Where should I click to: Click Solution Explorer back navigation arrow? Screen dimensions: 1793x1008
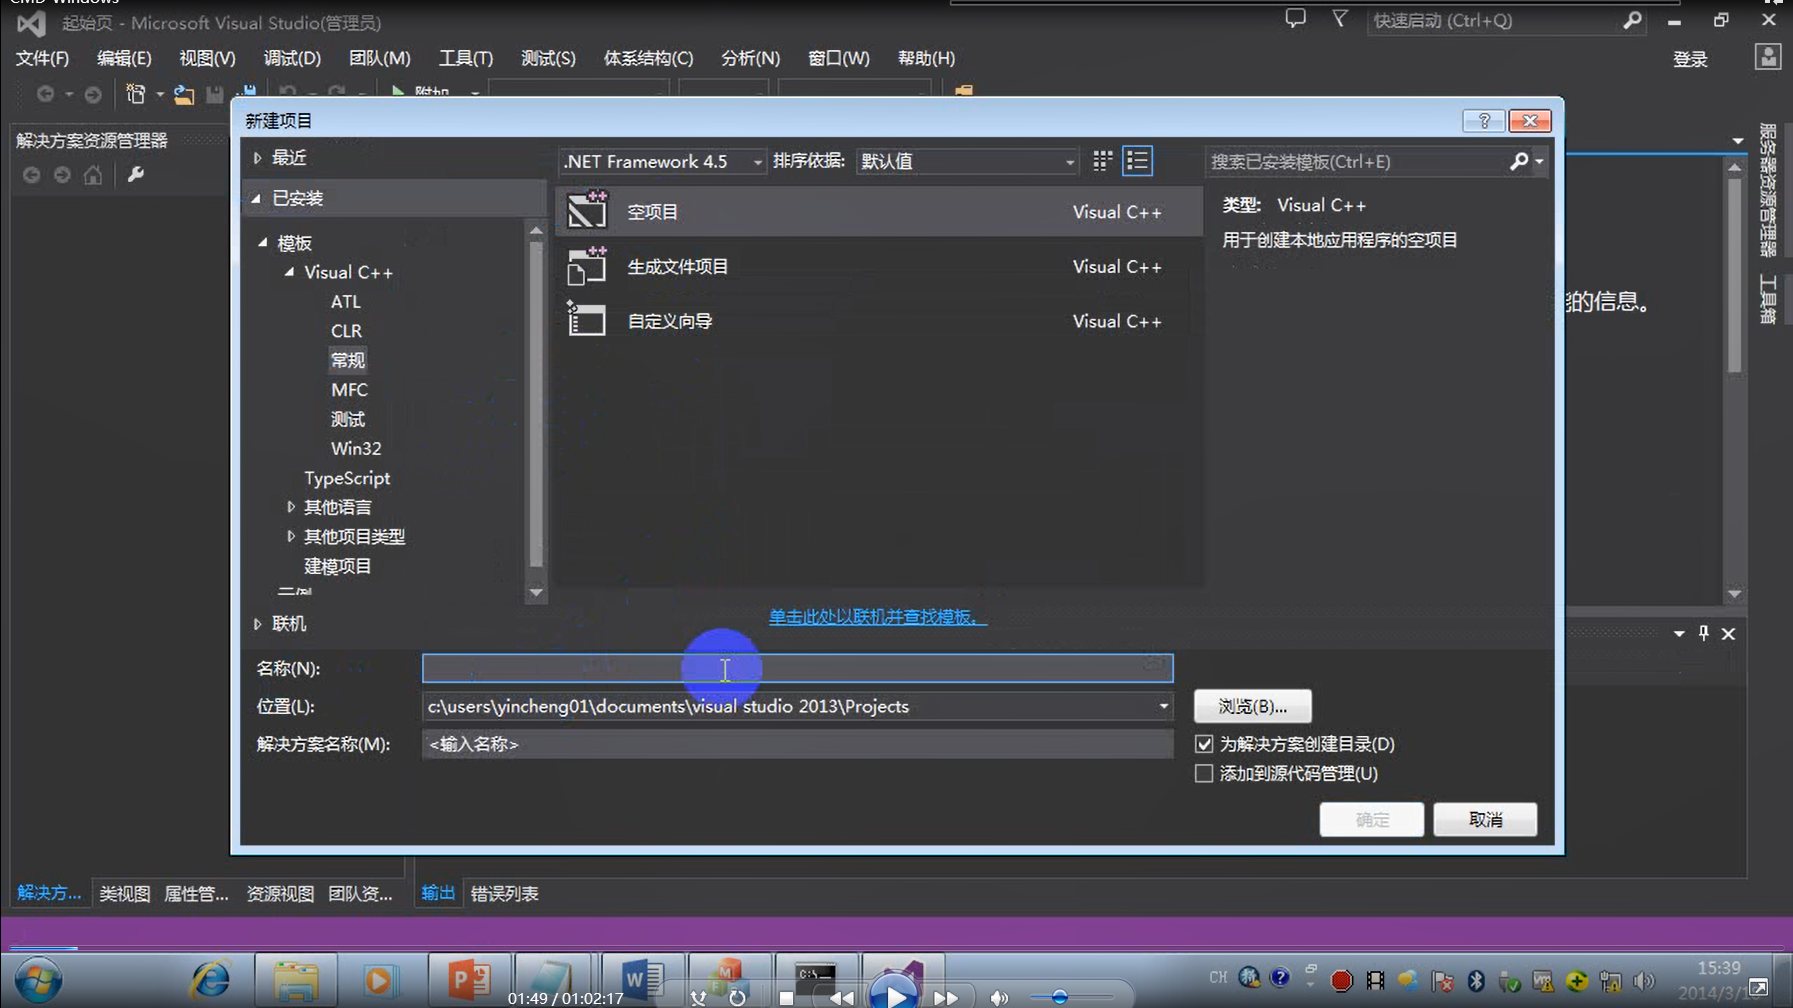pyautogui.click(x=32, y=175)
